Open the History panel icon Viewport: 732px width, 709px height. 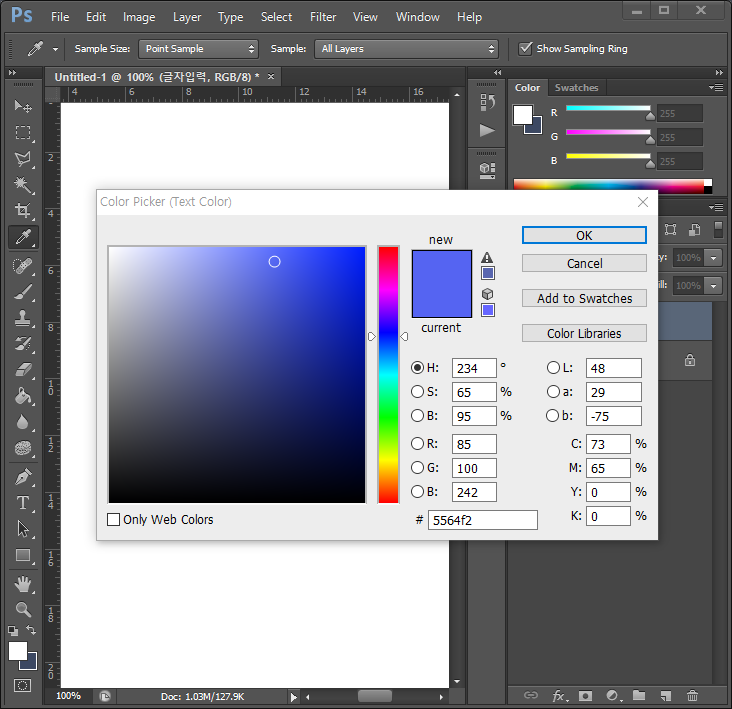pyautogui.click(x=487, y=102)
